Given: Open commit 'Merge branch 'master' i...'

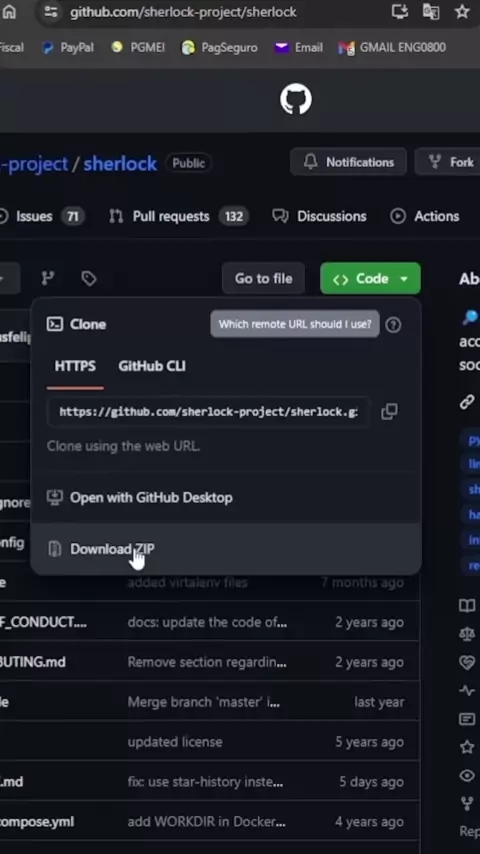Looking at the screenshot, I should click(204, 702).
